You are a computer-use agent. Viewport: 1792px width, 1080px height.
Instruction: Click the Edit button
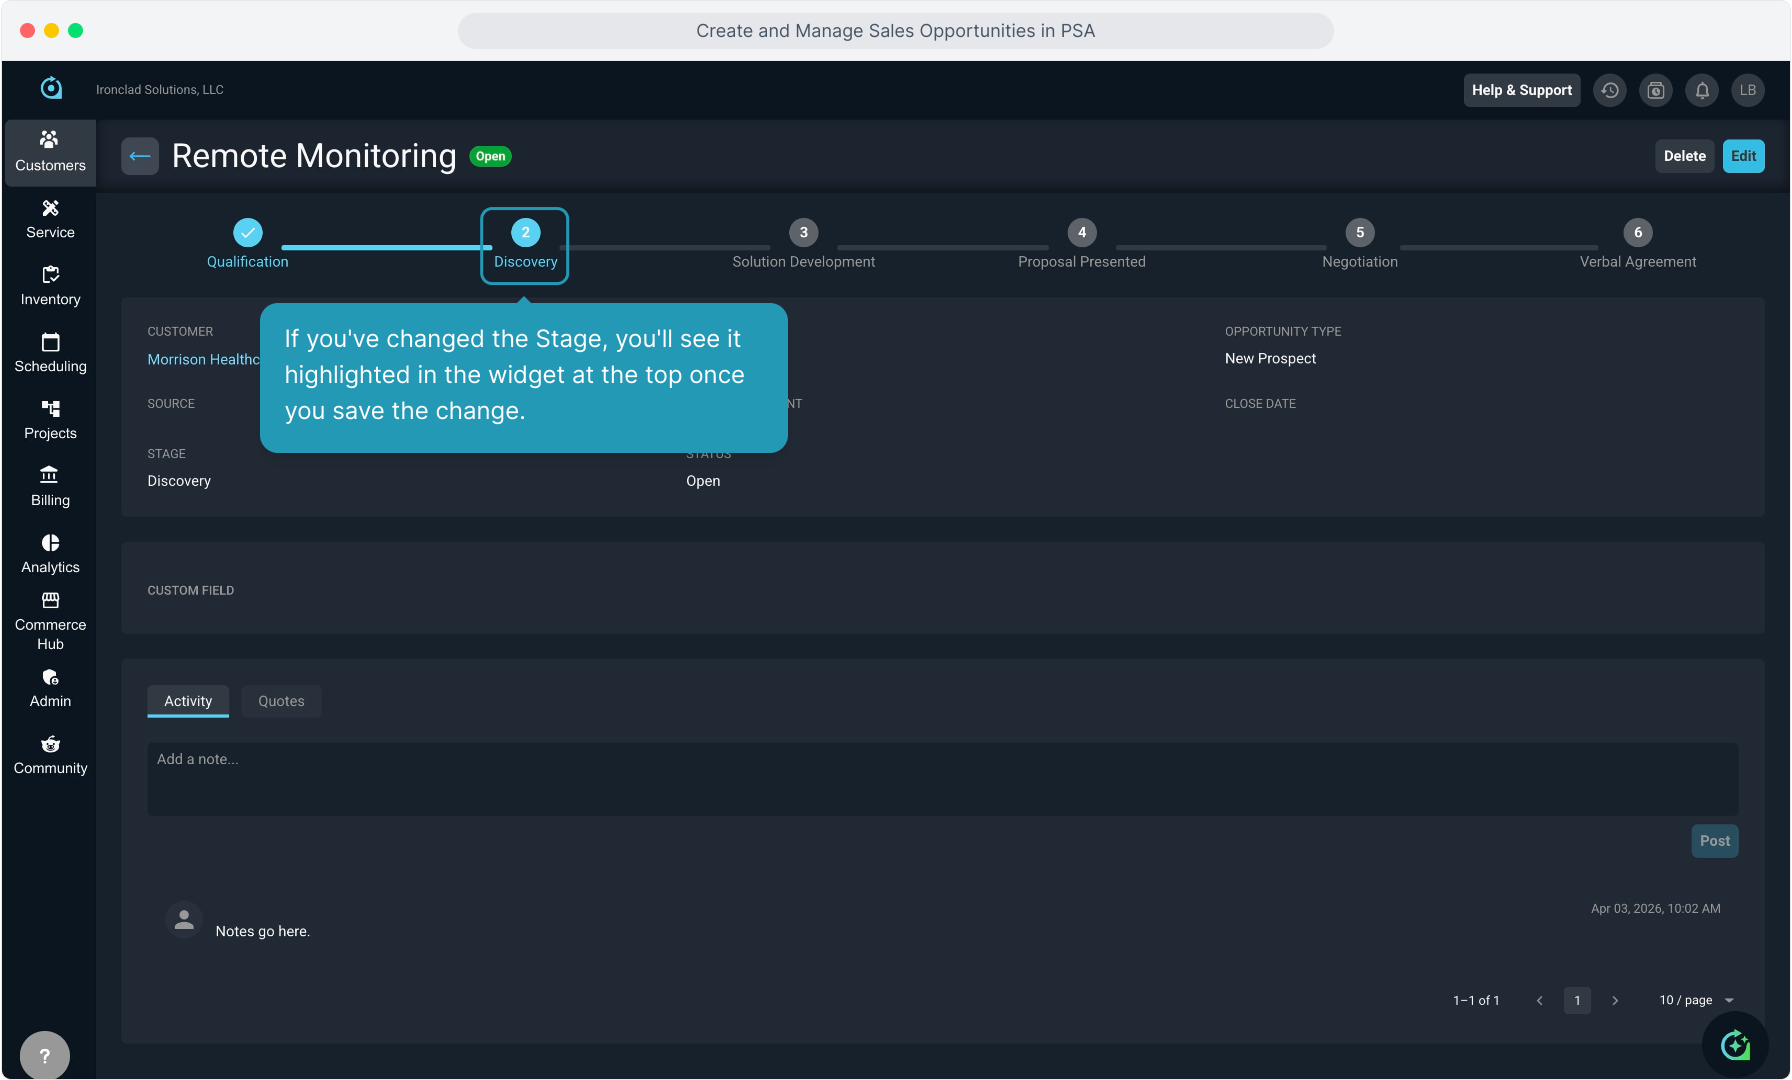click(x=1743, y=156)
